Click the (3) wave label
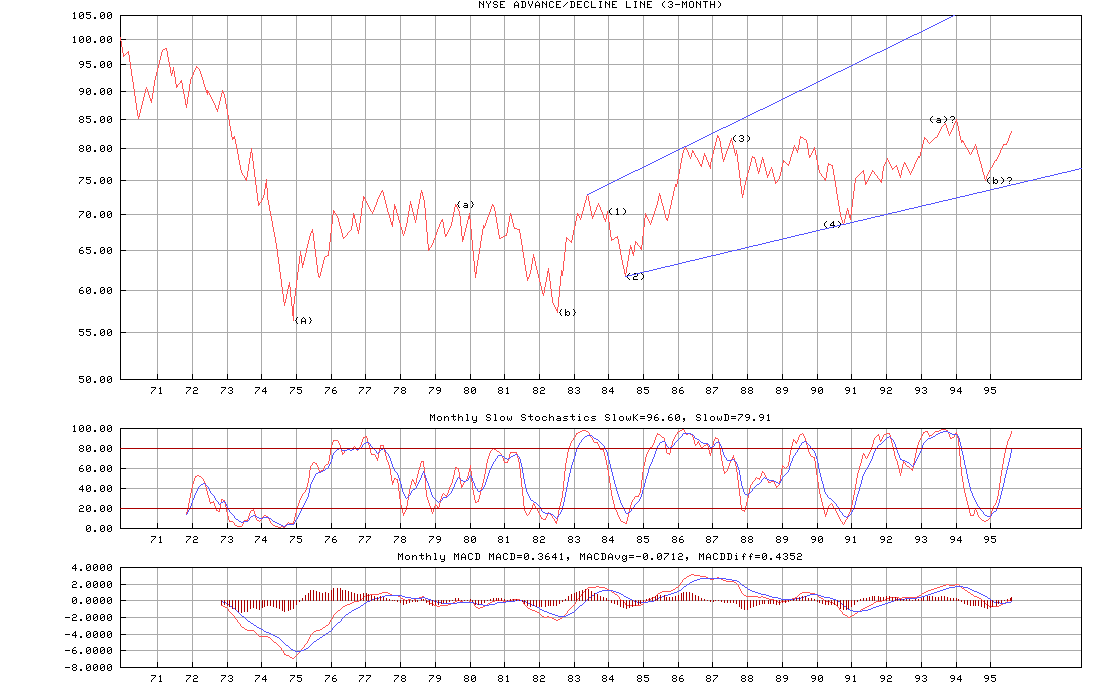 coord(741,139)
